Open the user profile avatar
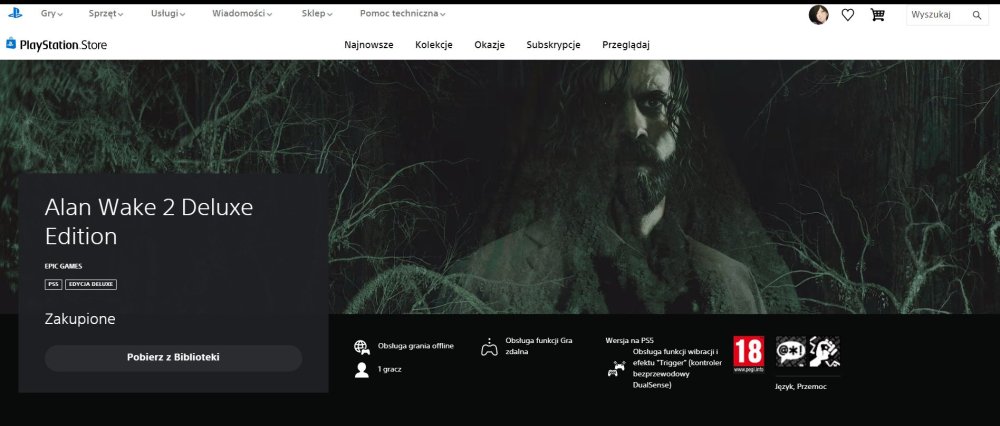The width and height of the screenshot is (1000, 426). [x=818, y=15]
